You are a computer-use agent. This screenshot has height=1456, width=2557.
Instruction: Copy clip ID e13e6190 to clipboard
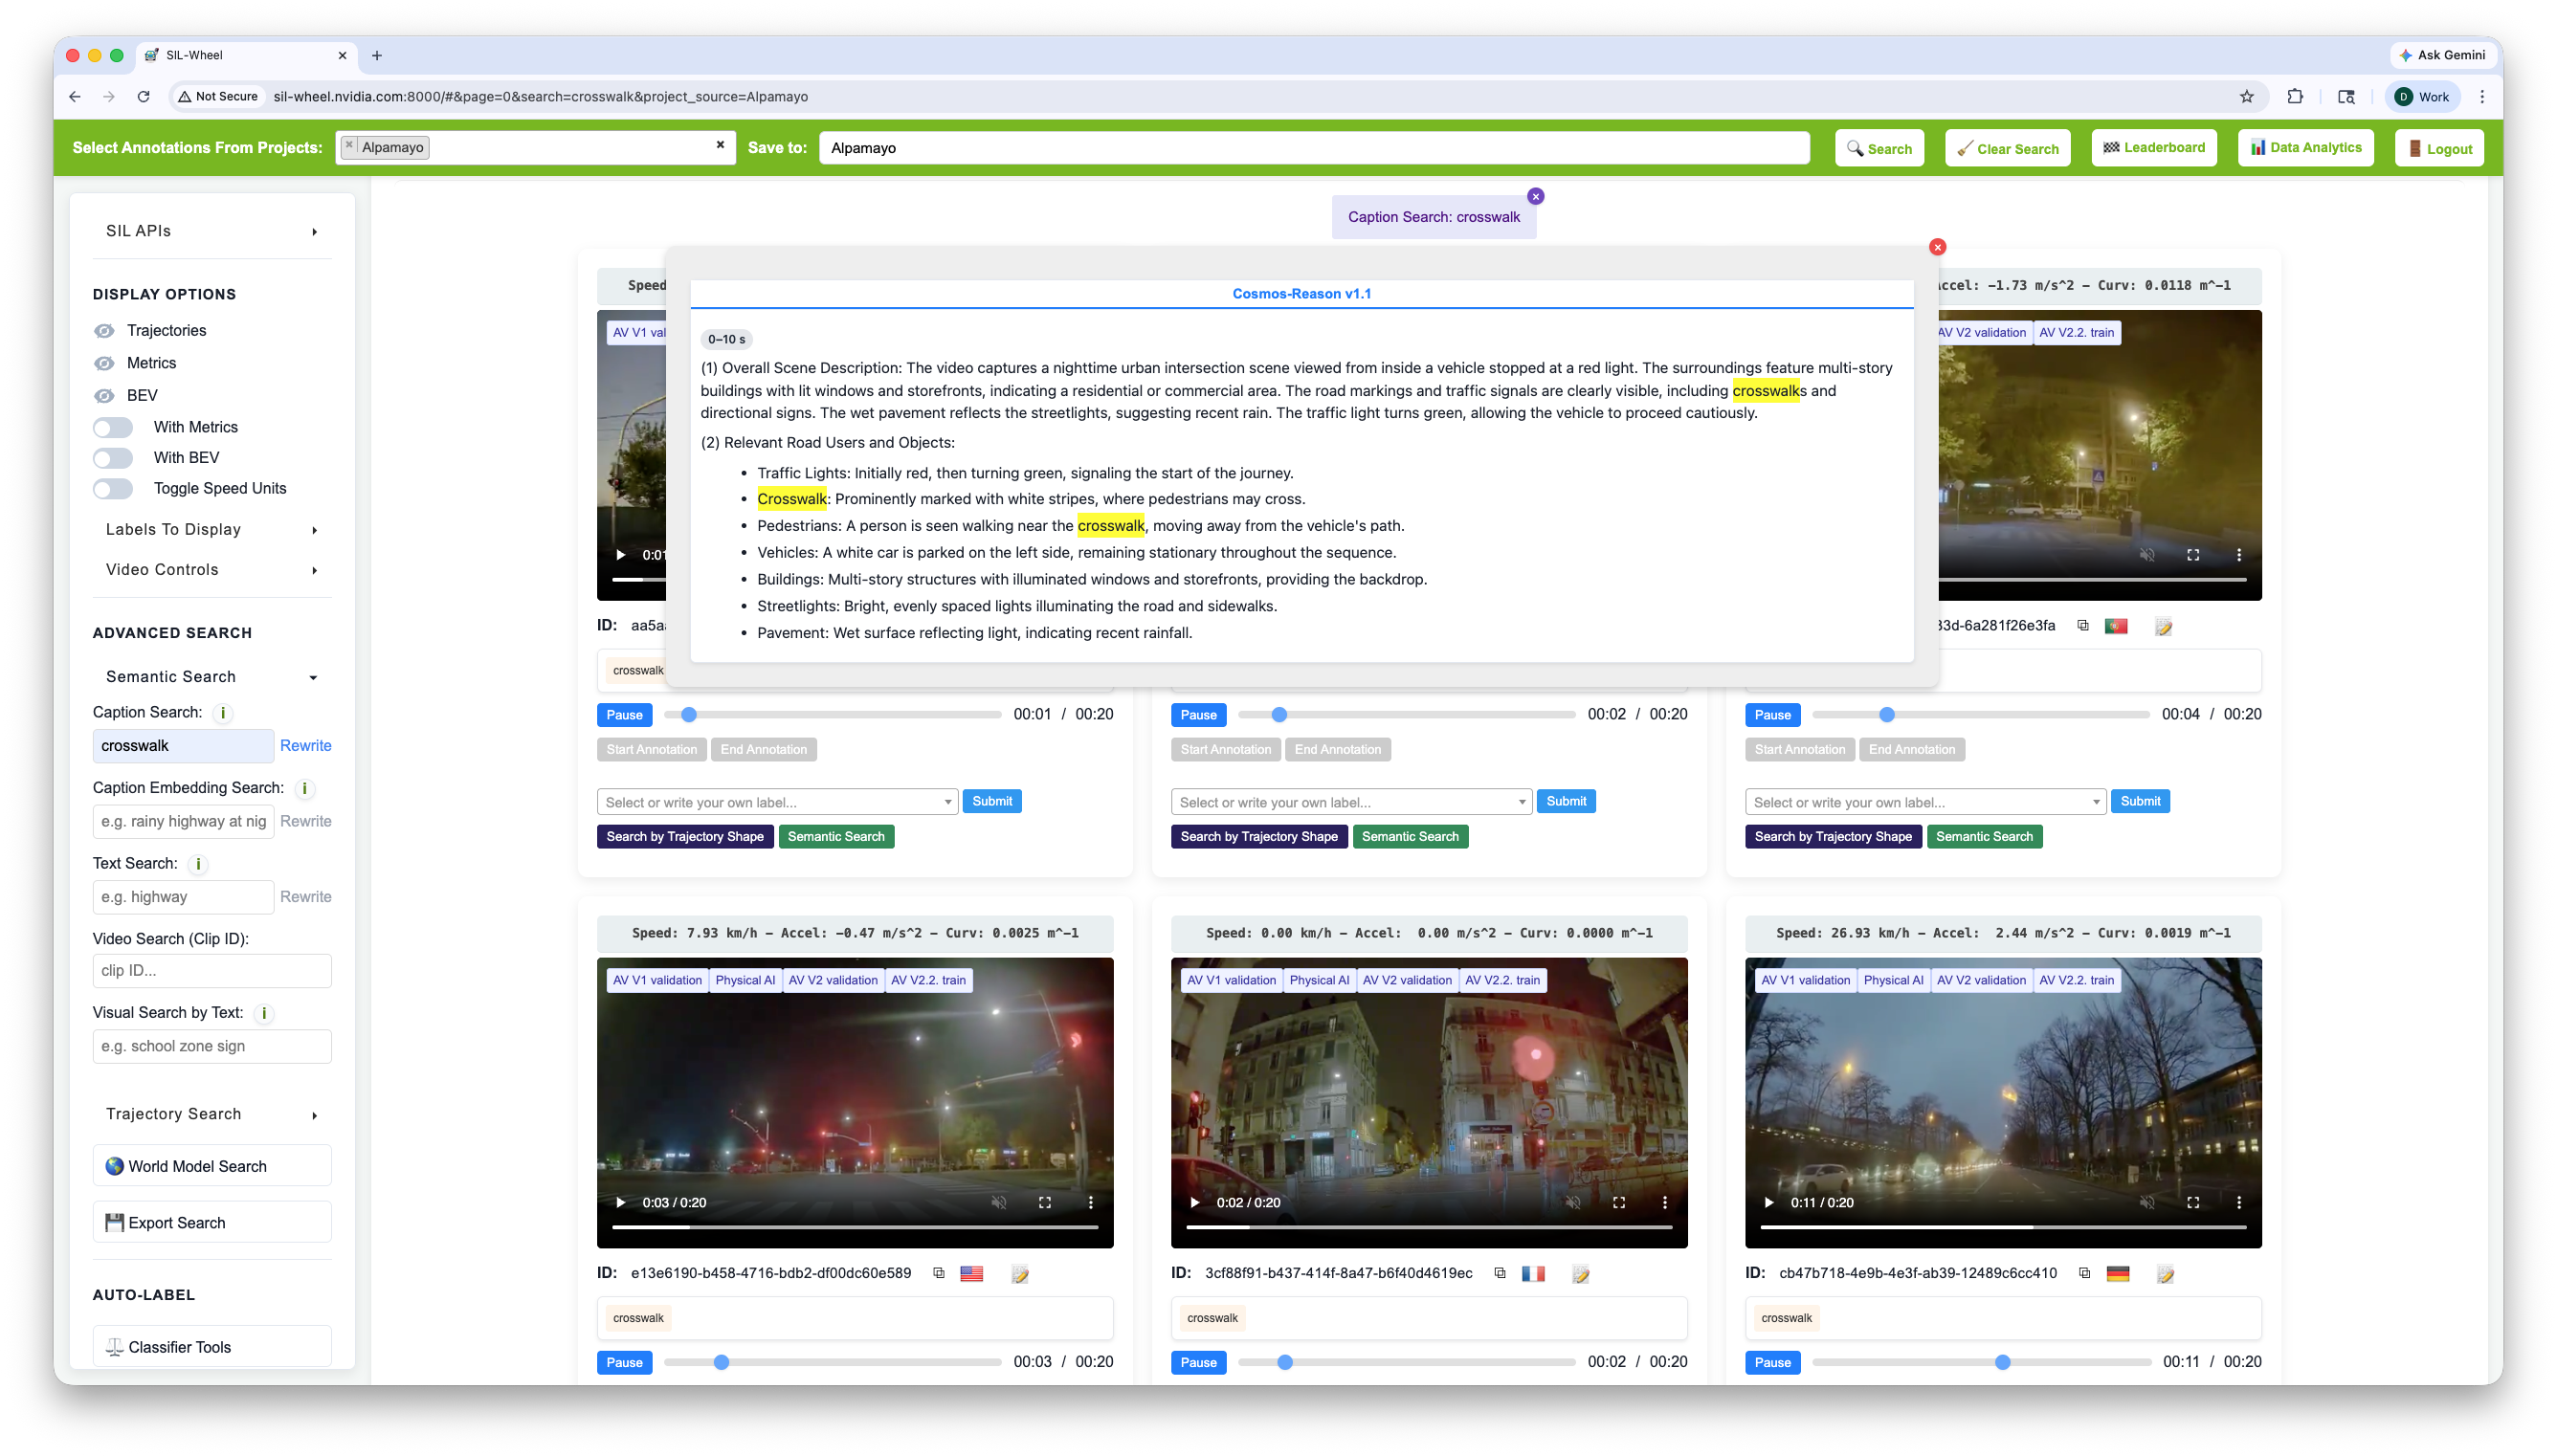938,1273
